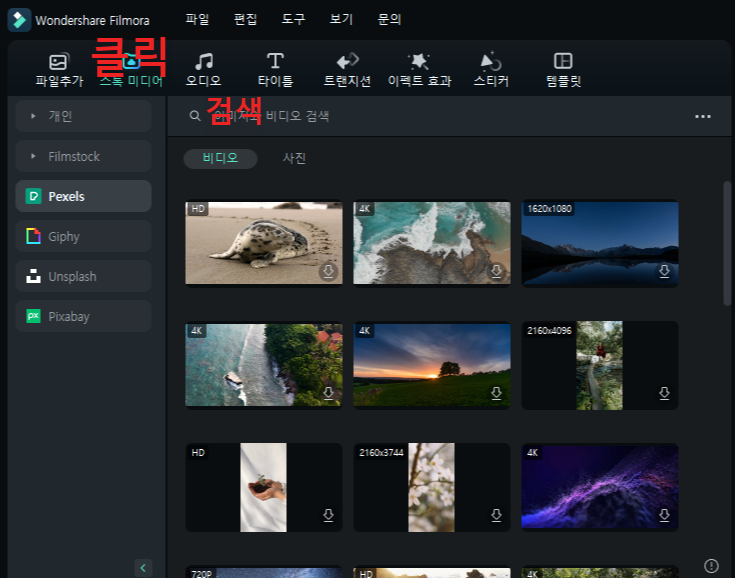Viewport: 735px width, 578px height.
Task: Download the sunset meadow 4K video
Action: [496, 393]
